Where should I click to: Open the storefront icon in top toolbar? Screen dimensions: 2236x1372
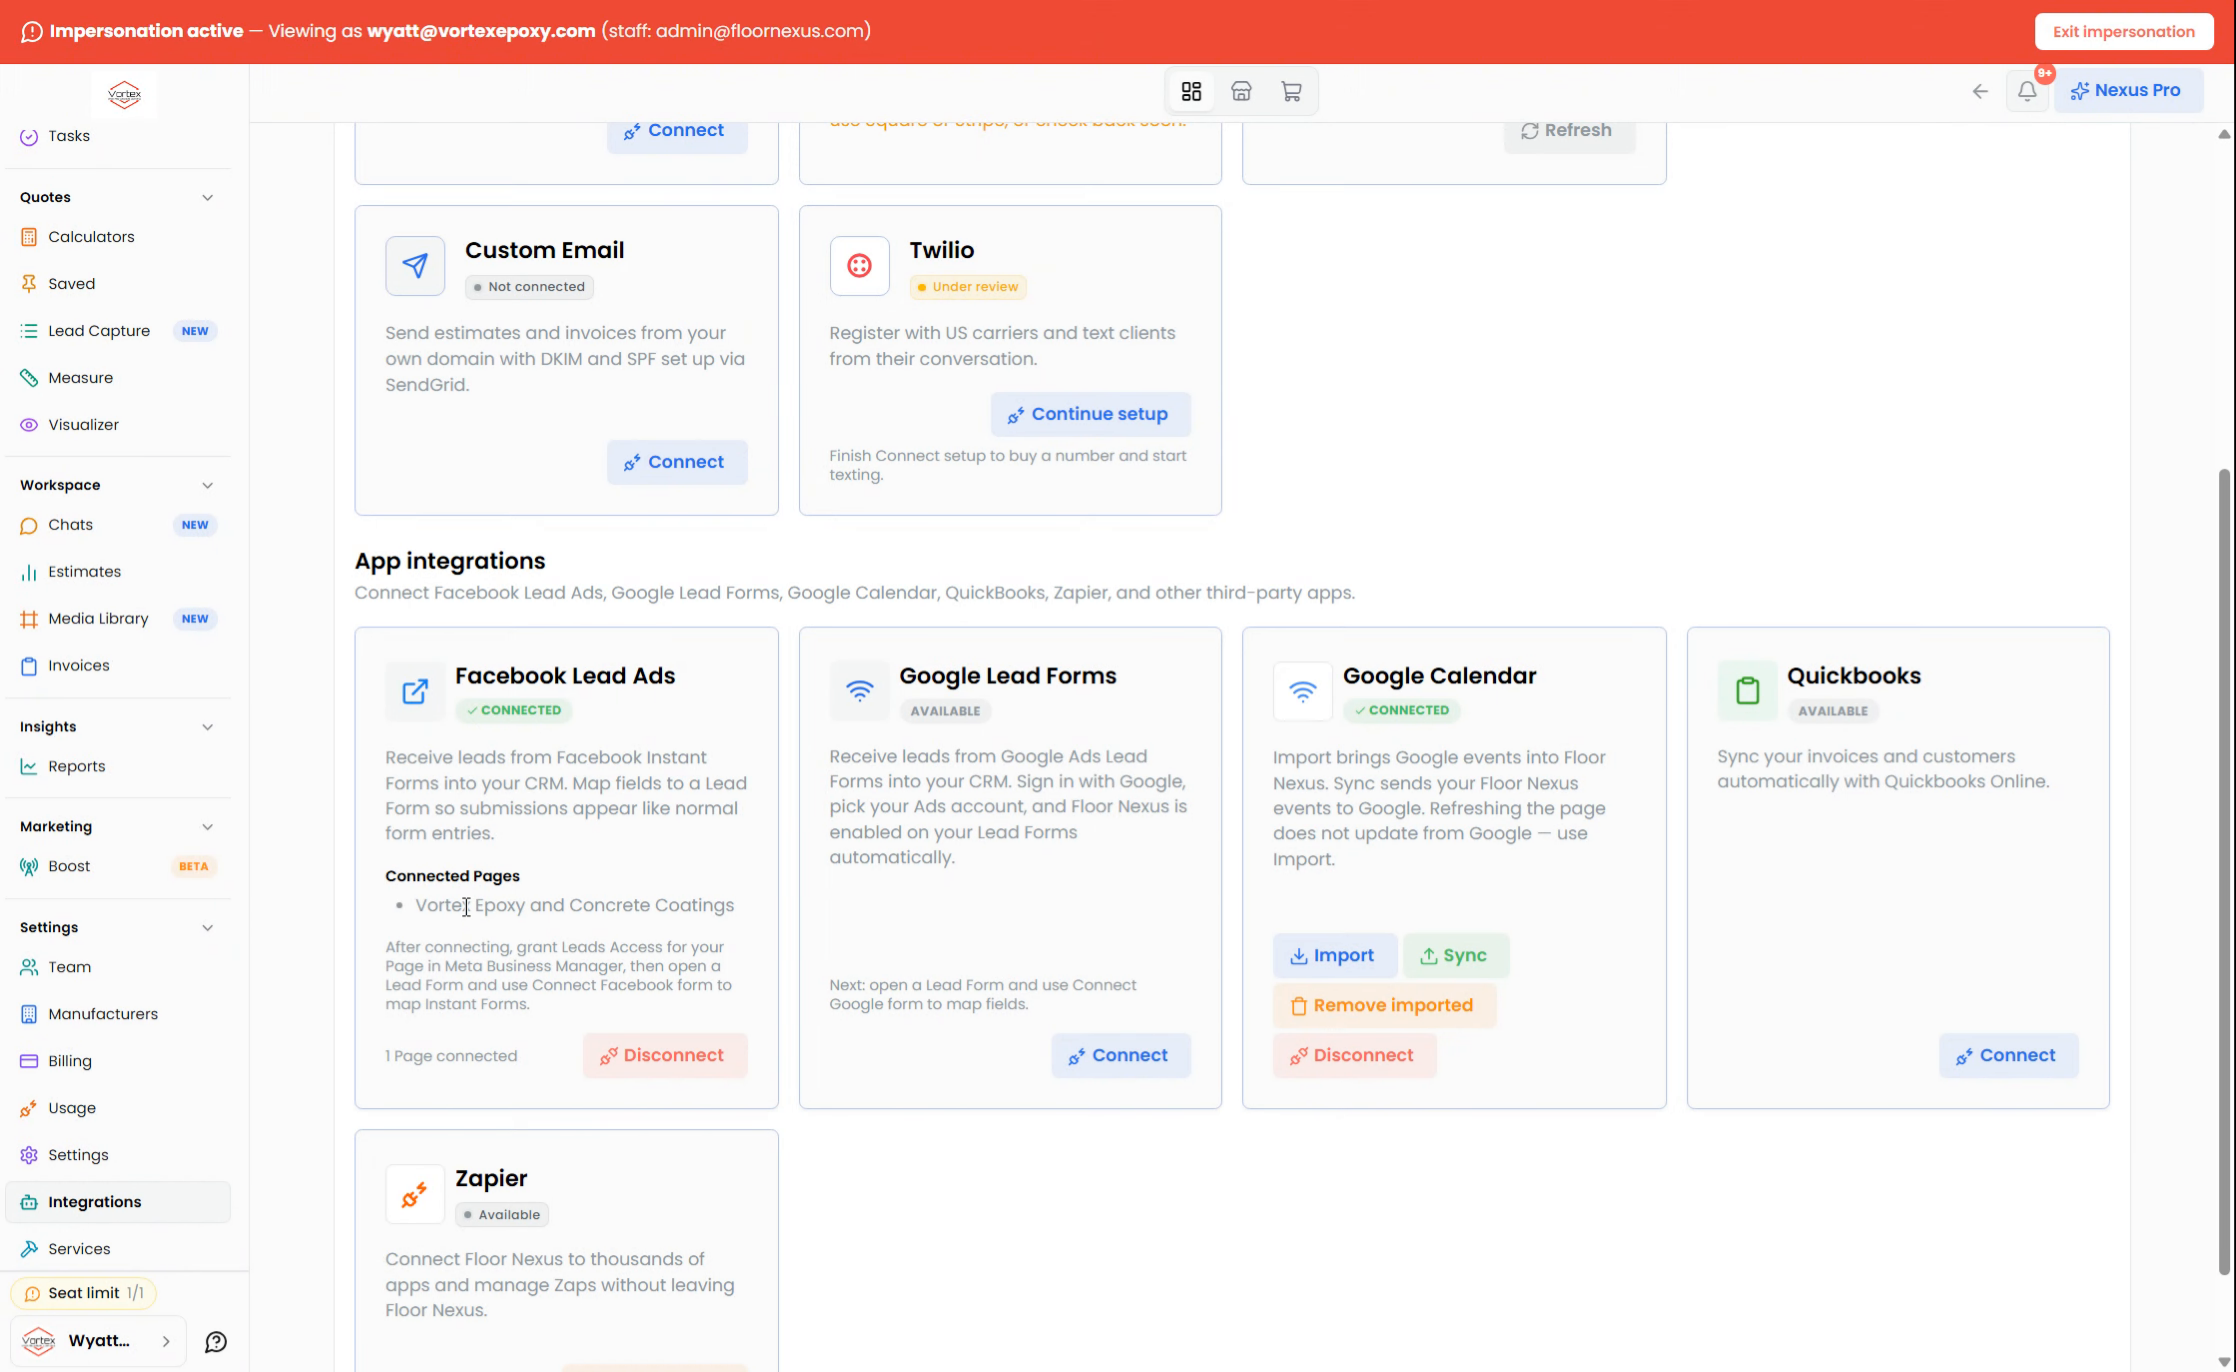click(x=1241, y=92)
